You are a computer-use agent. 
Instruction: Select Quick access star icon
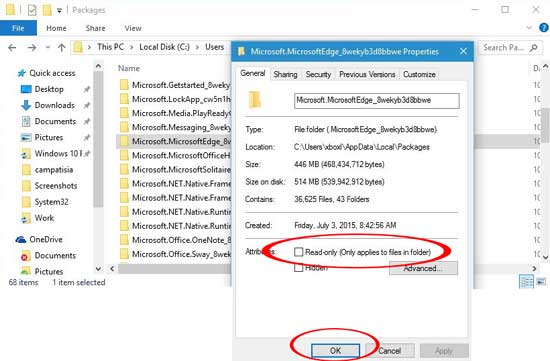pyautogui.click(x=22, y=73)
